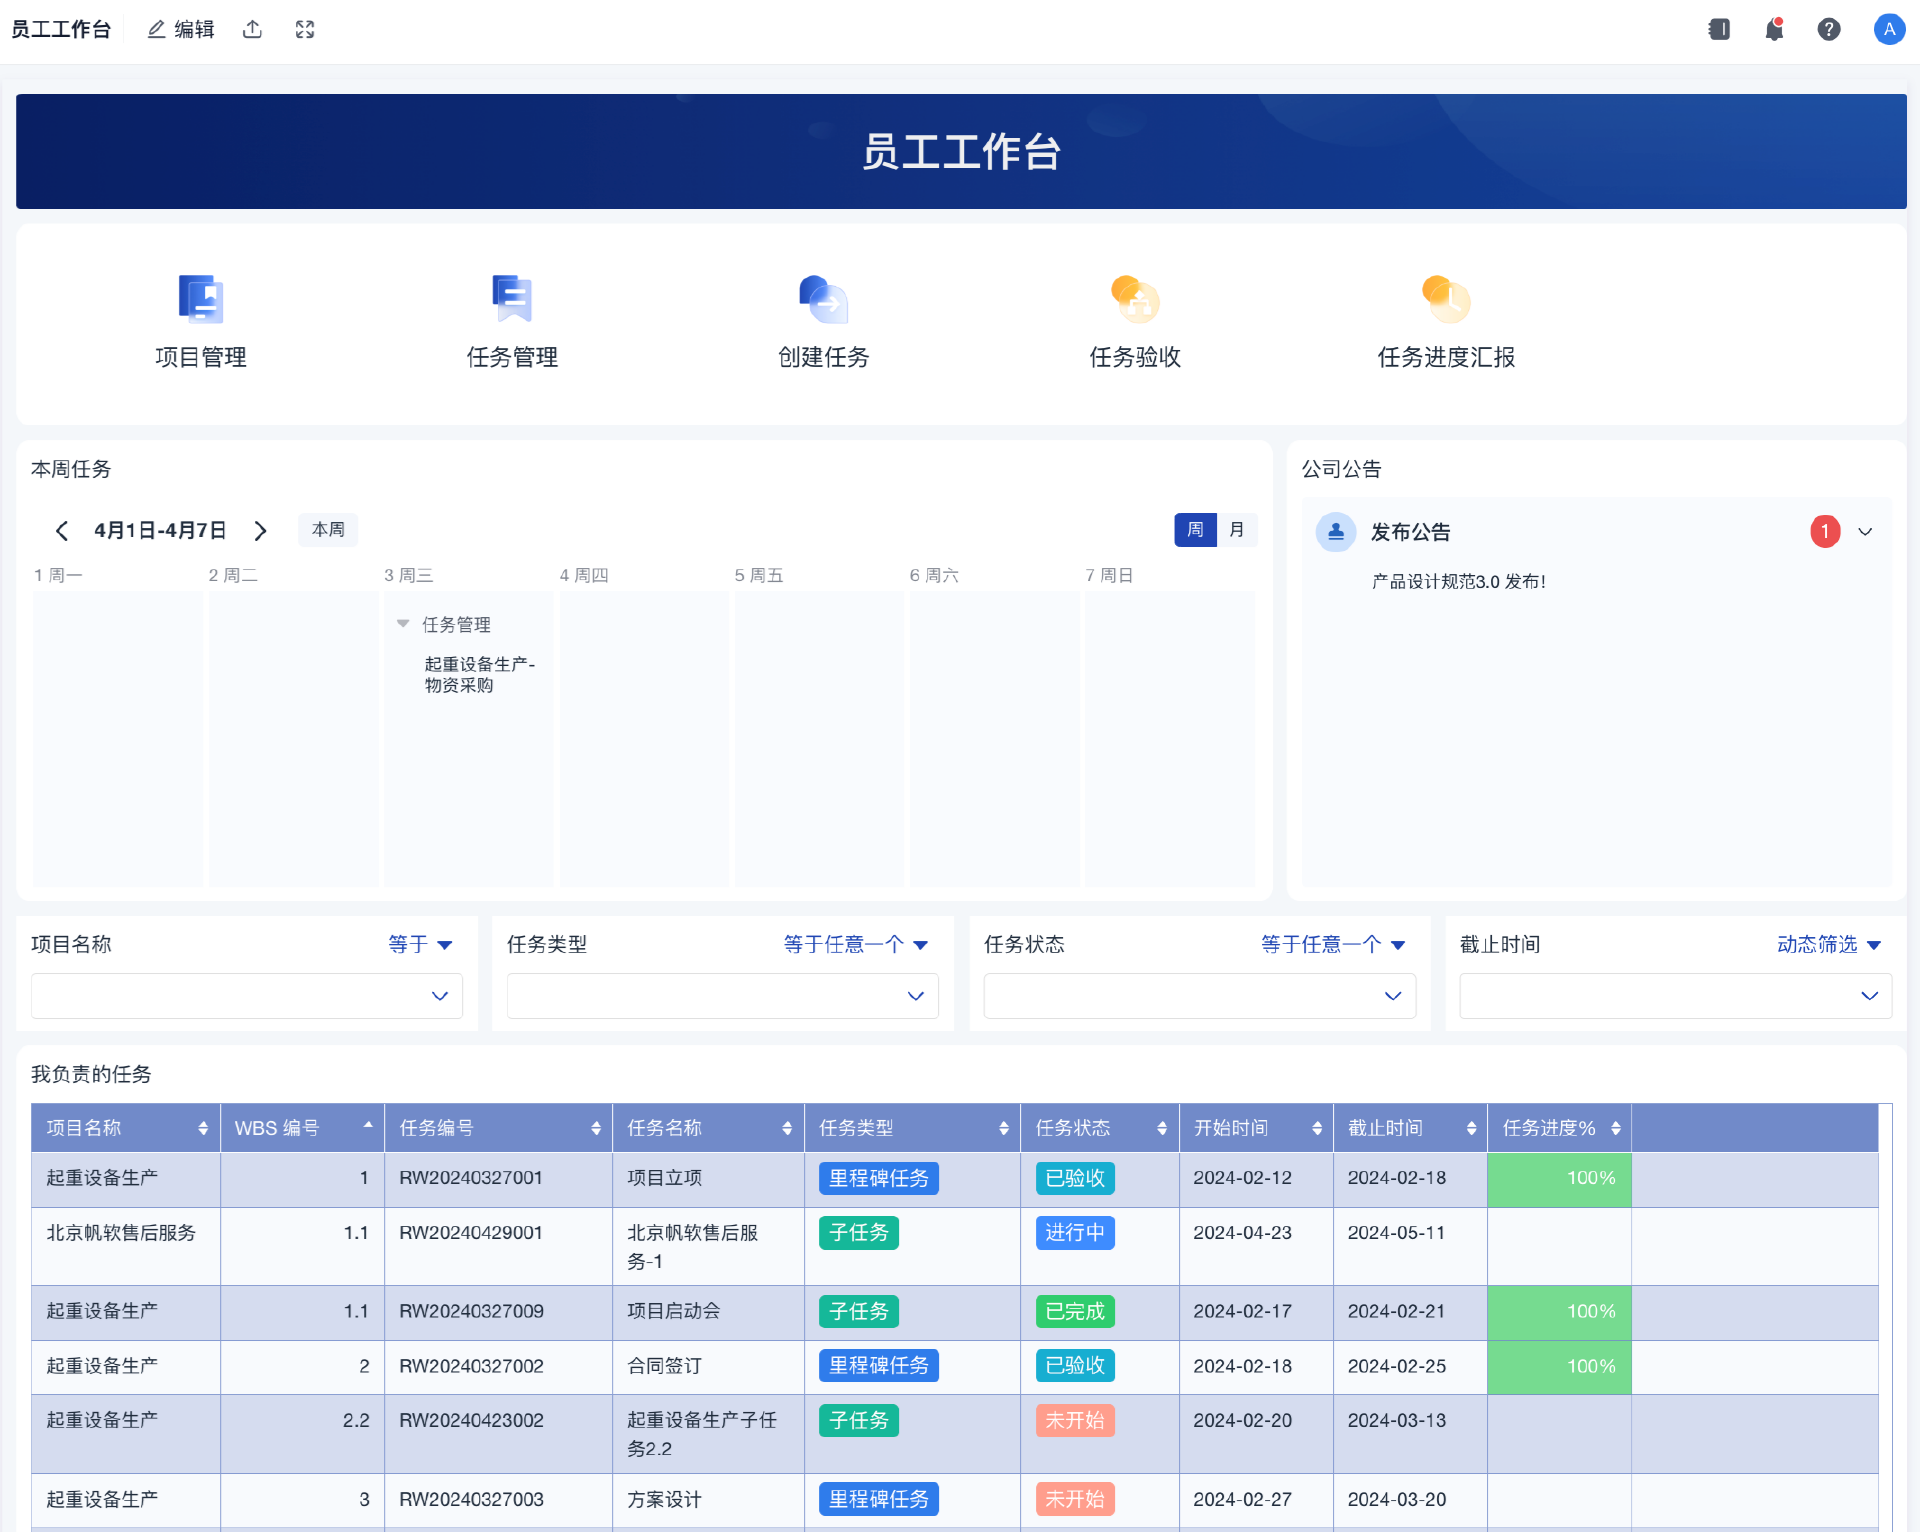Click the 创建任务 icon

tap(823, 299)
